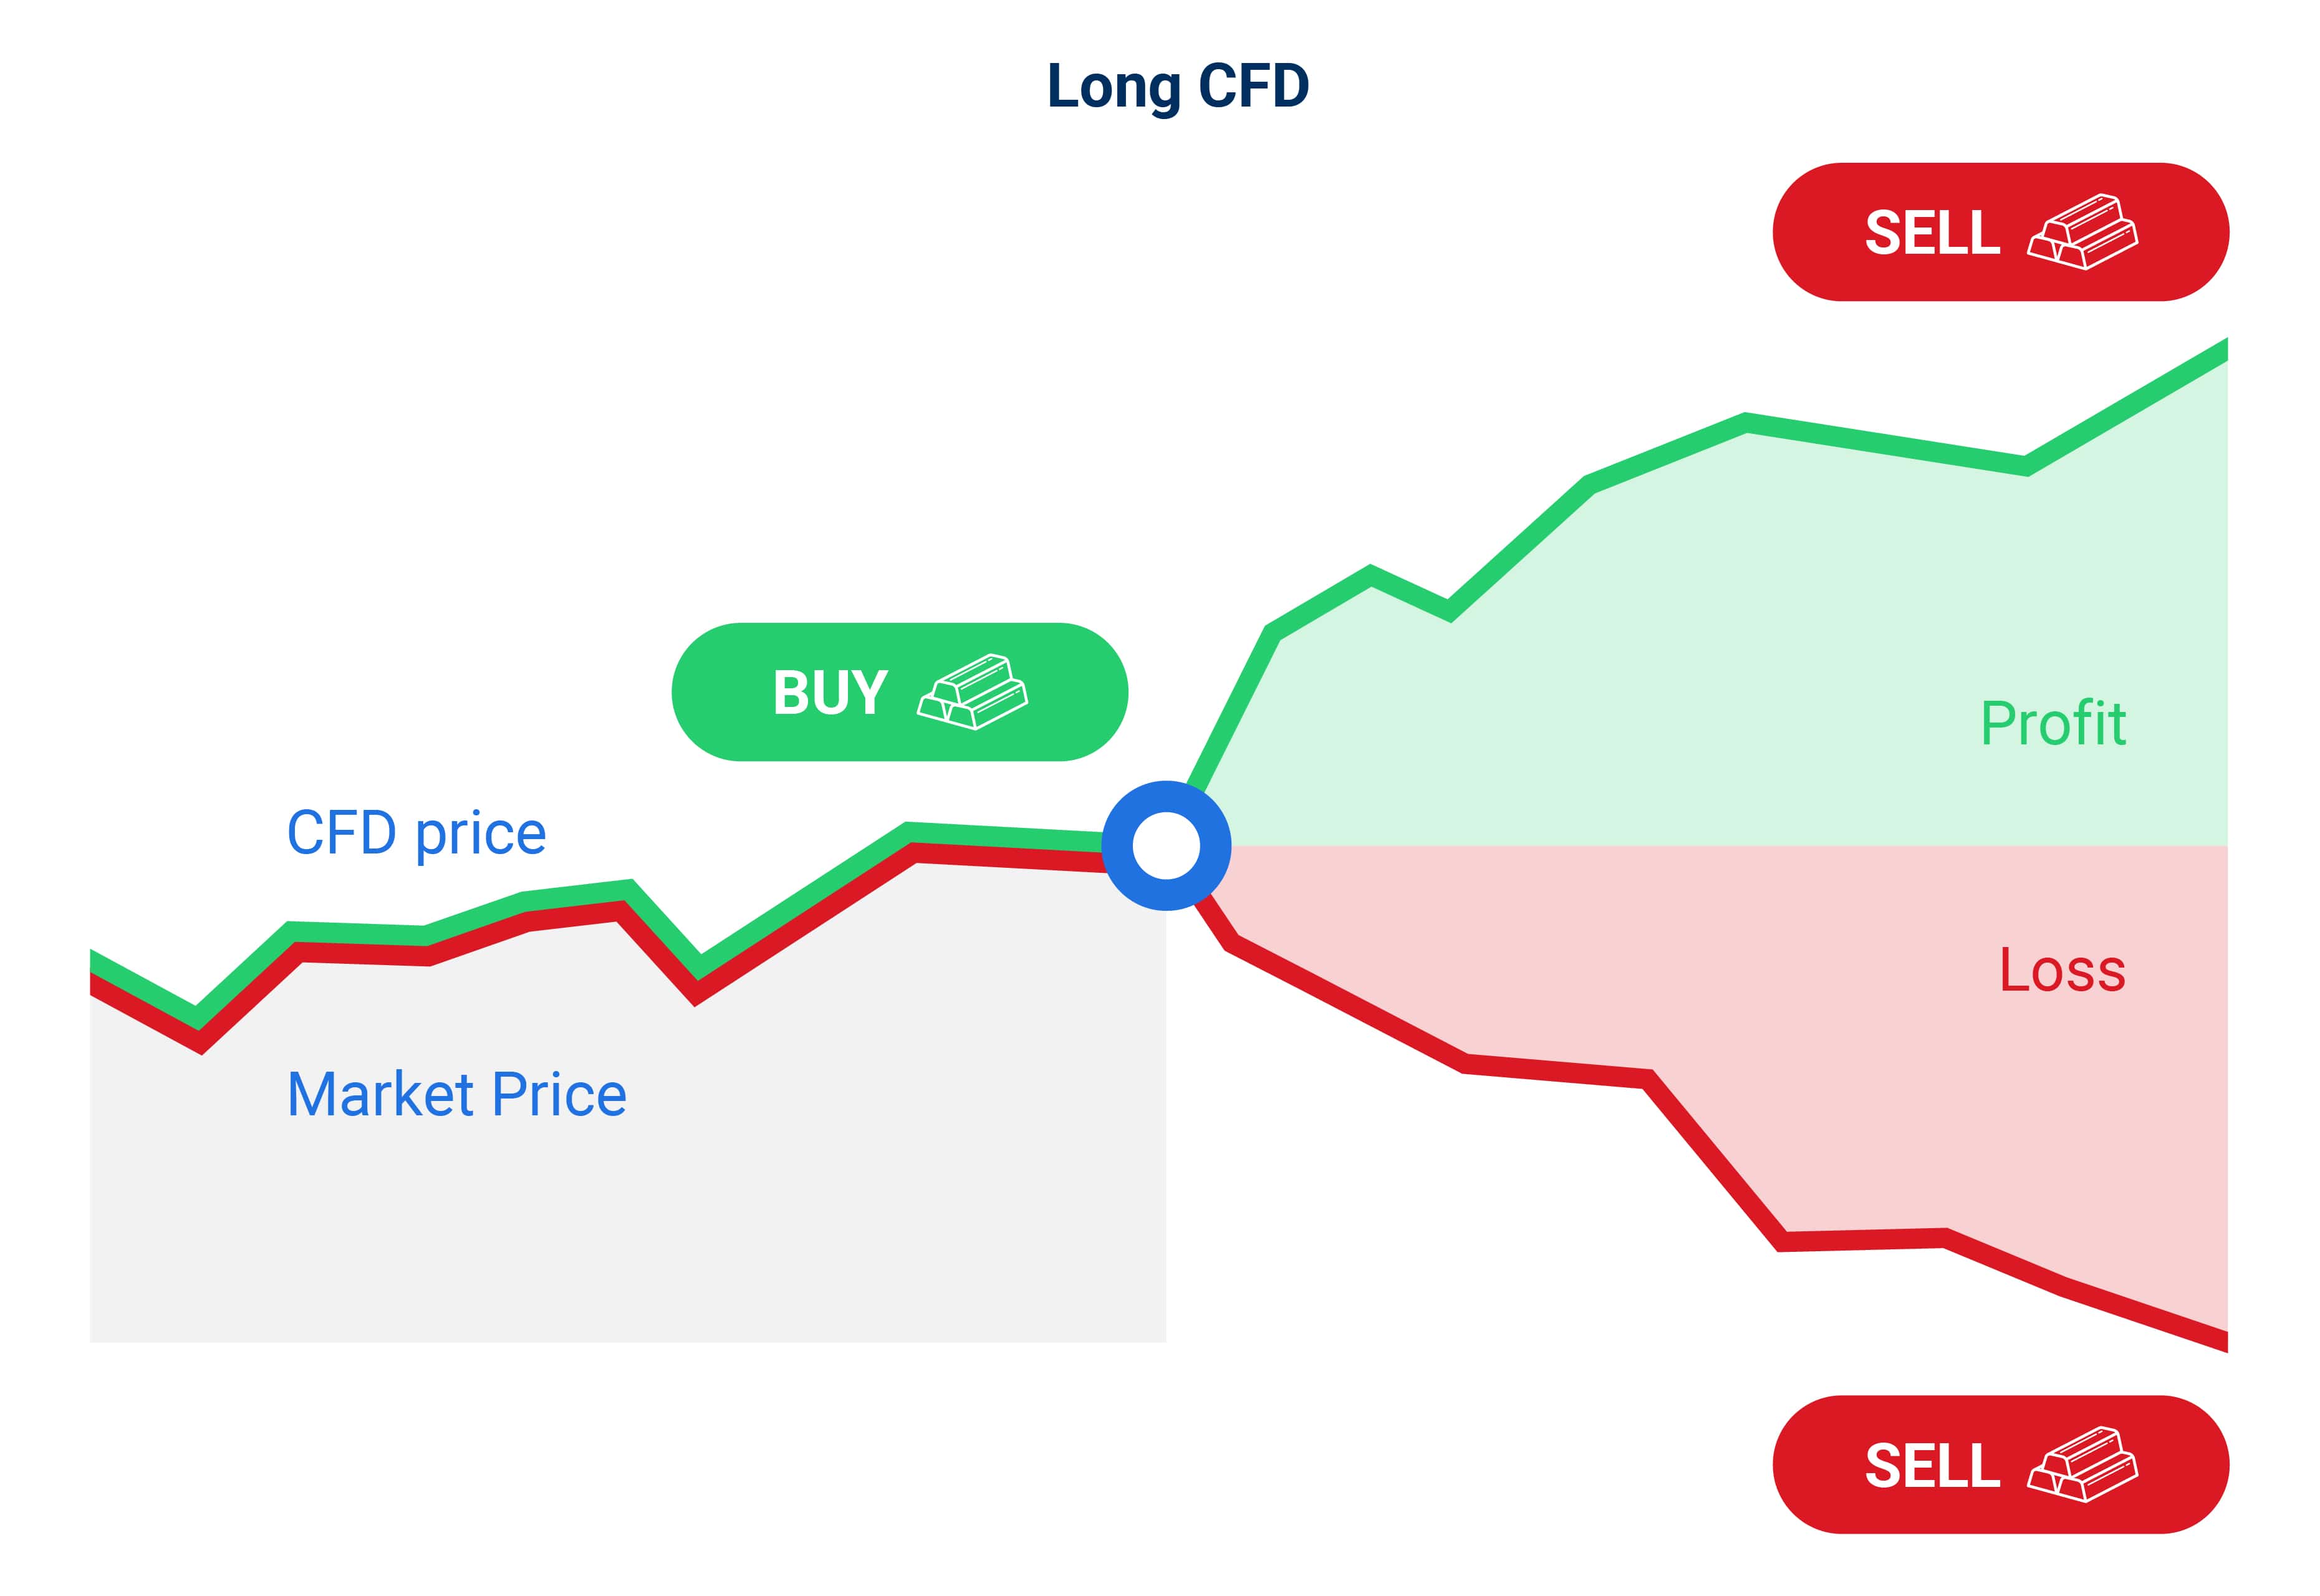2320x1596 pixels.
Task: Click the green "Profit" label
Action: tap(2053, 723)
